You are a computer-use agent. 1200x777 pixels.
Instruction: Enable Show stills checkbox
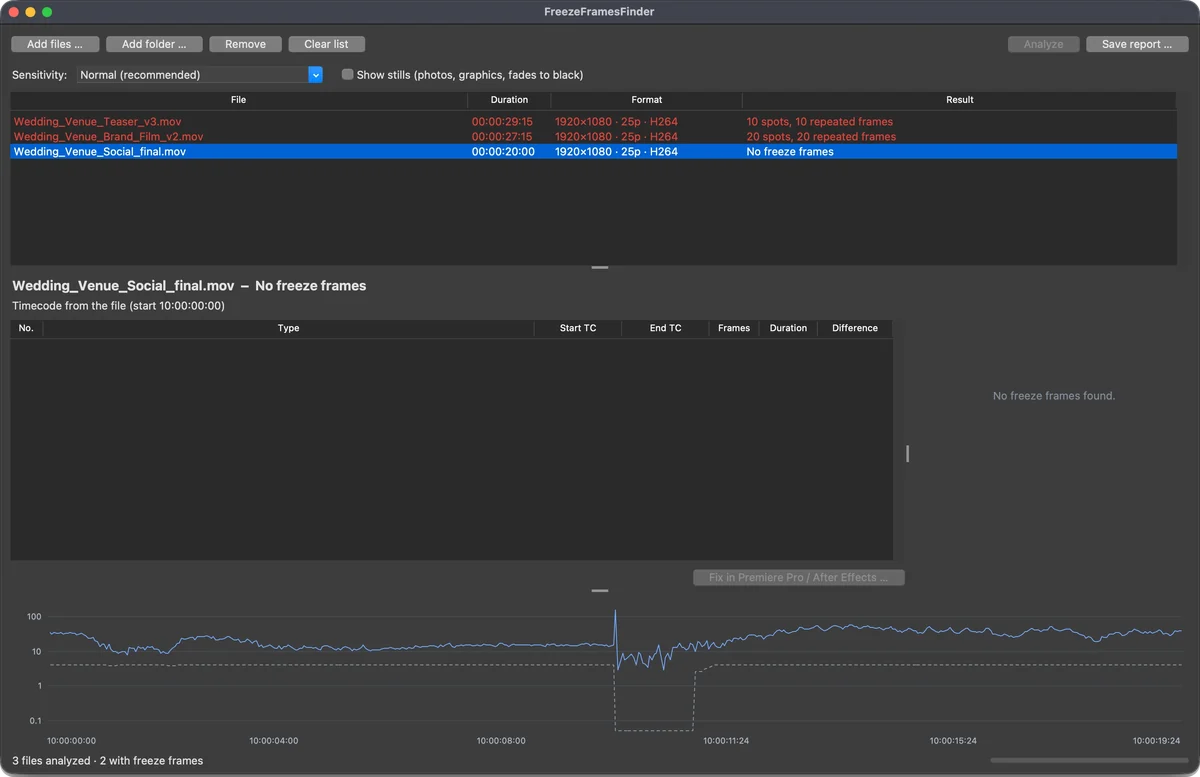[x=347, y=75]
